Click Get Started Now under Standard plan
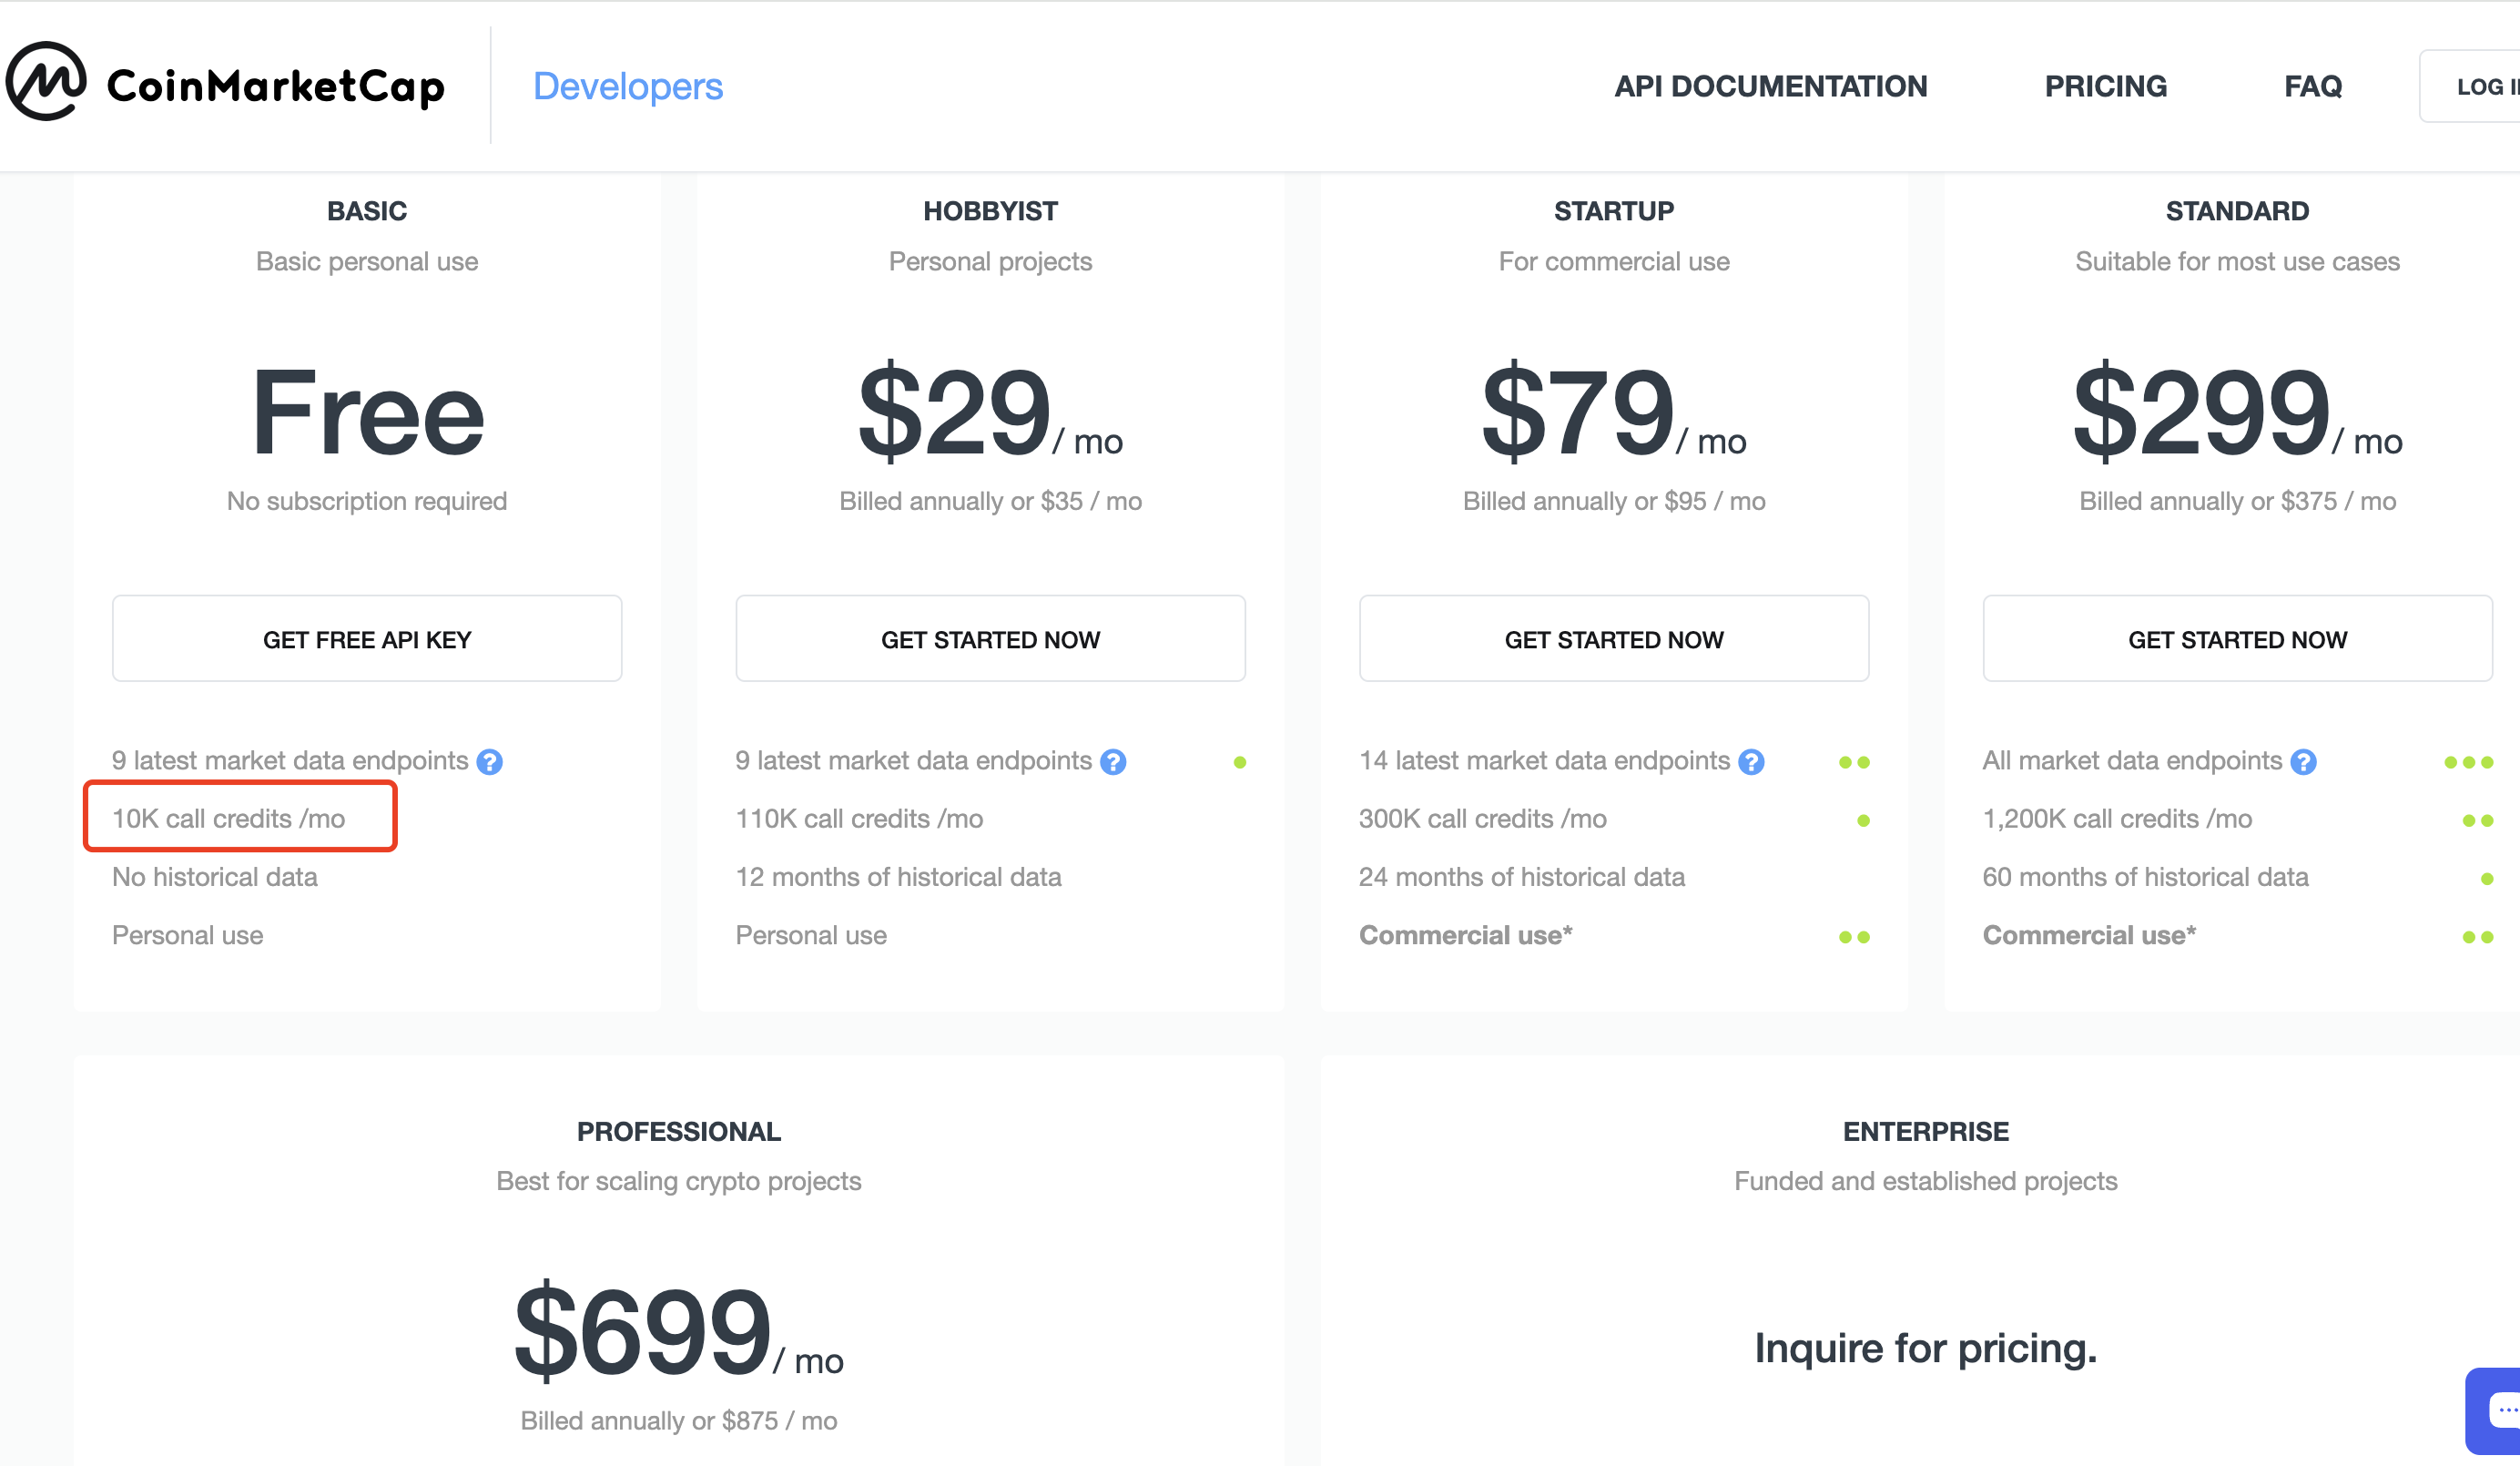This screenshot has width=2520, height=1466. coord(2237,639)
